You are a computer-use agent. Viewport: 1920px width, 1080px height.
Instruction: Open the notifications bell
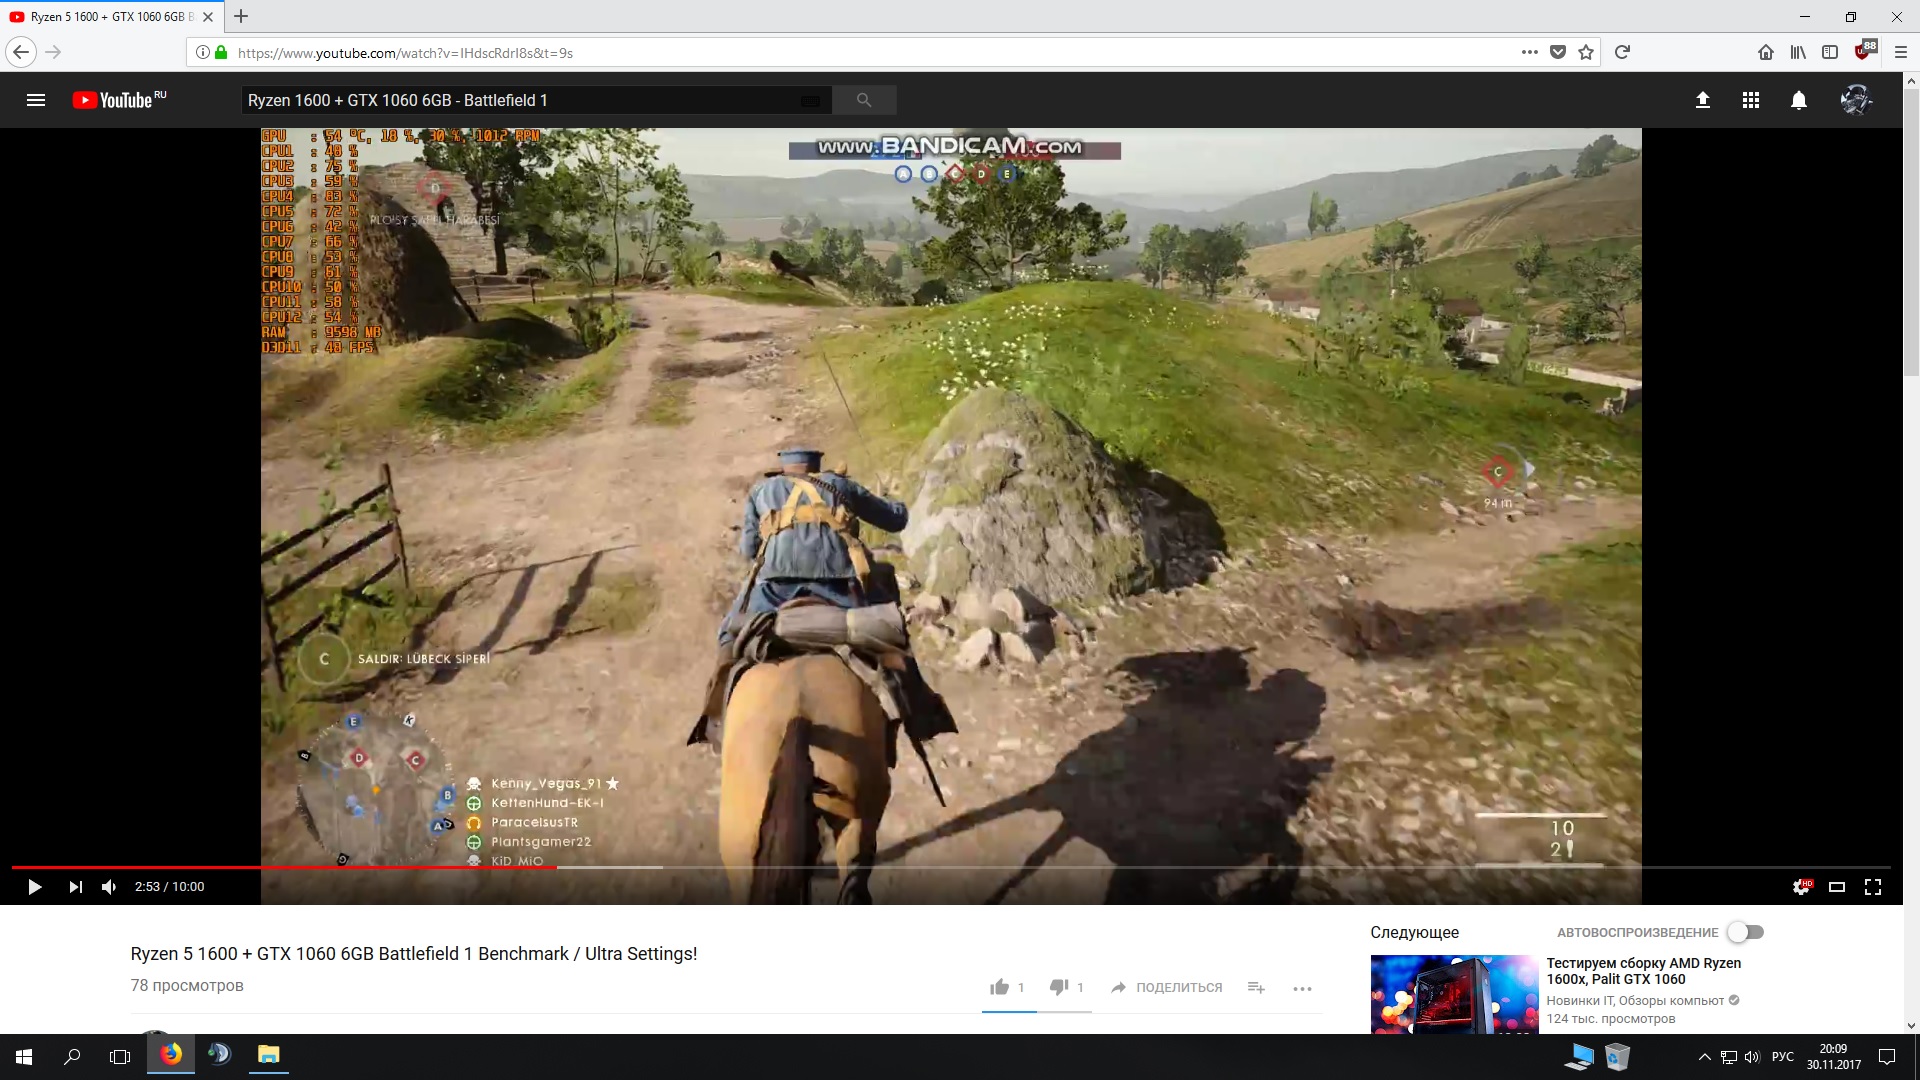[x=1798, y=100]
